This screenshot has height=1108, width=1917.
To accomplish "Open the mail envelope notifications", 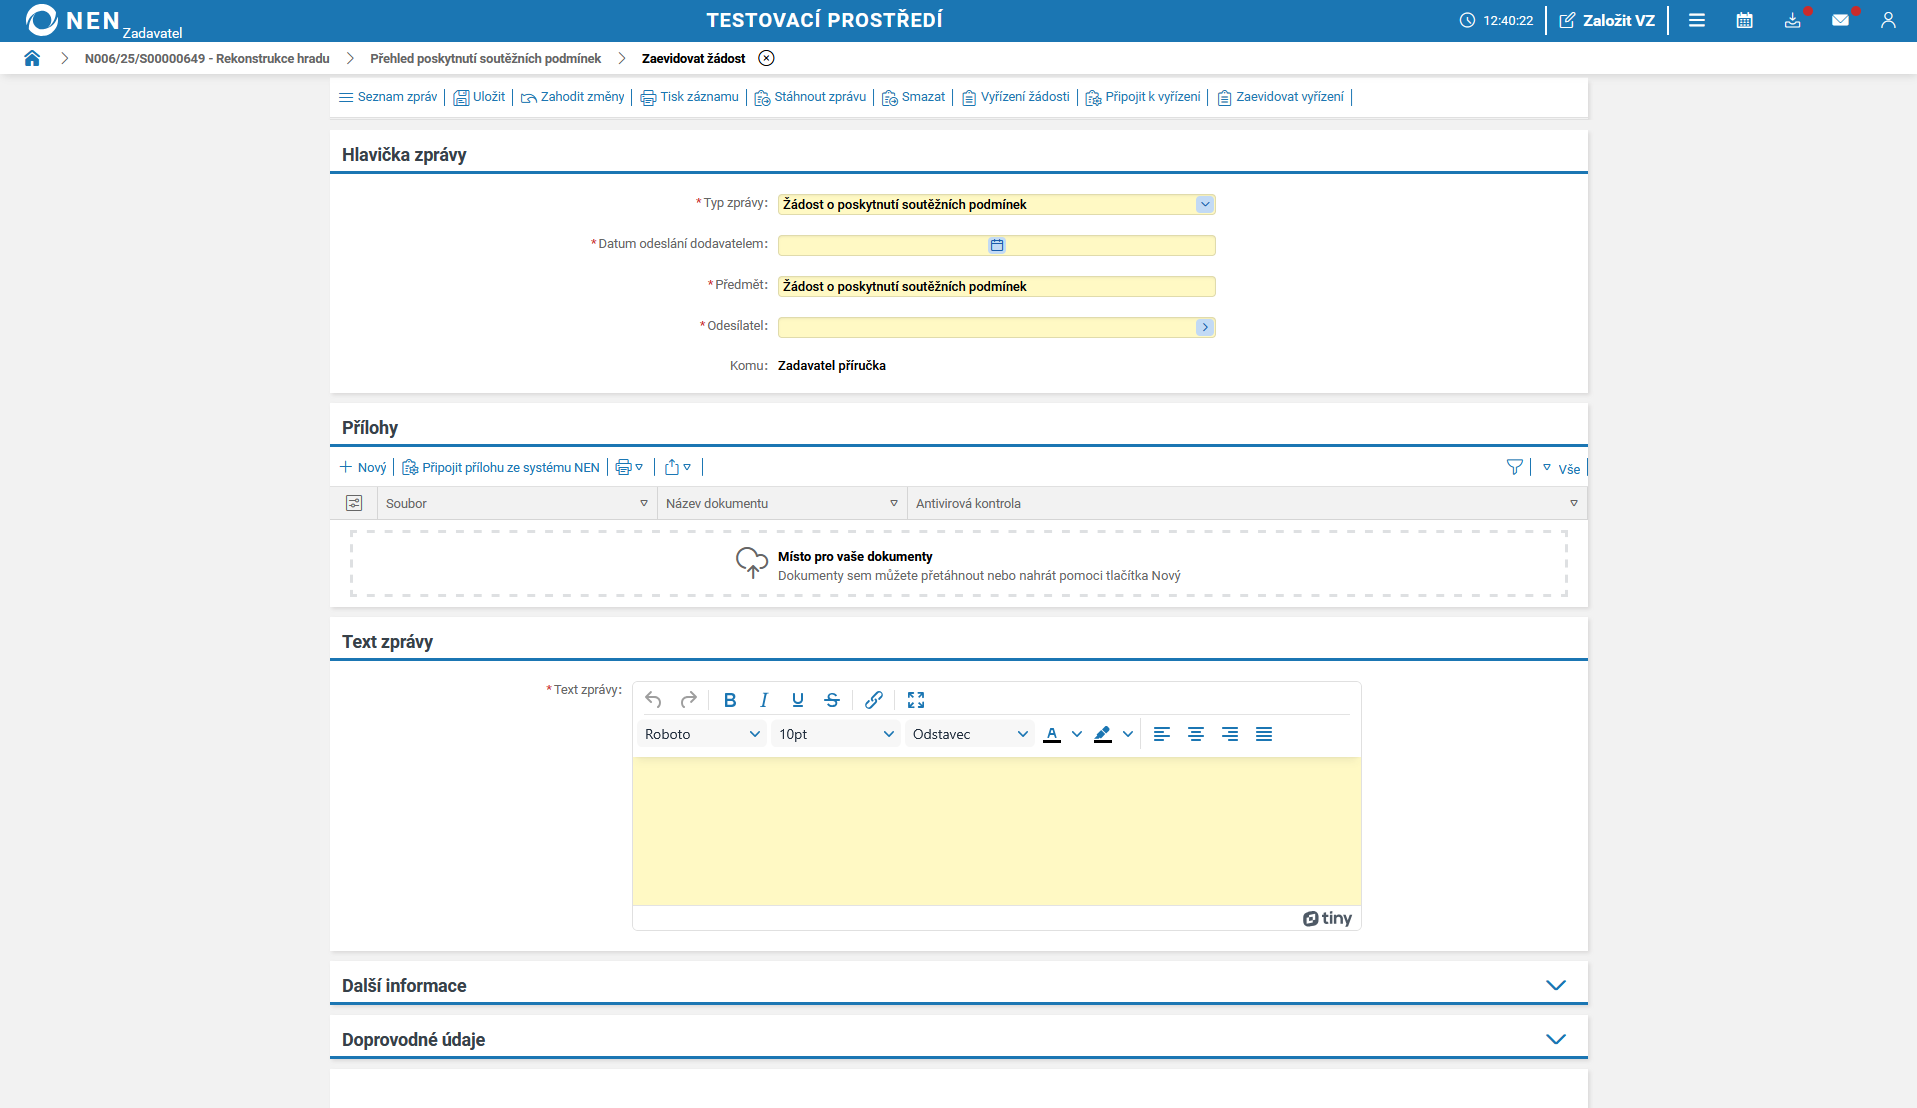I will click(x=1840, y=20).
